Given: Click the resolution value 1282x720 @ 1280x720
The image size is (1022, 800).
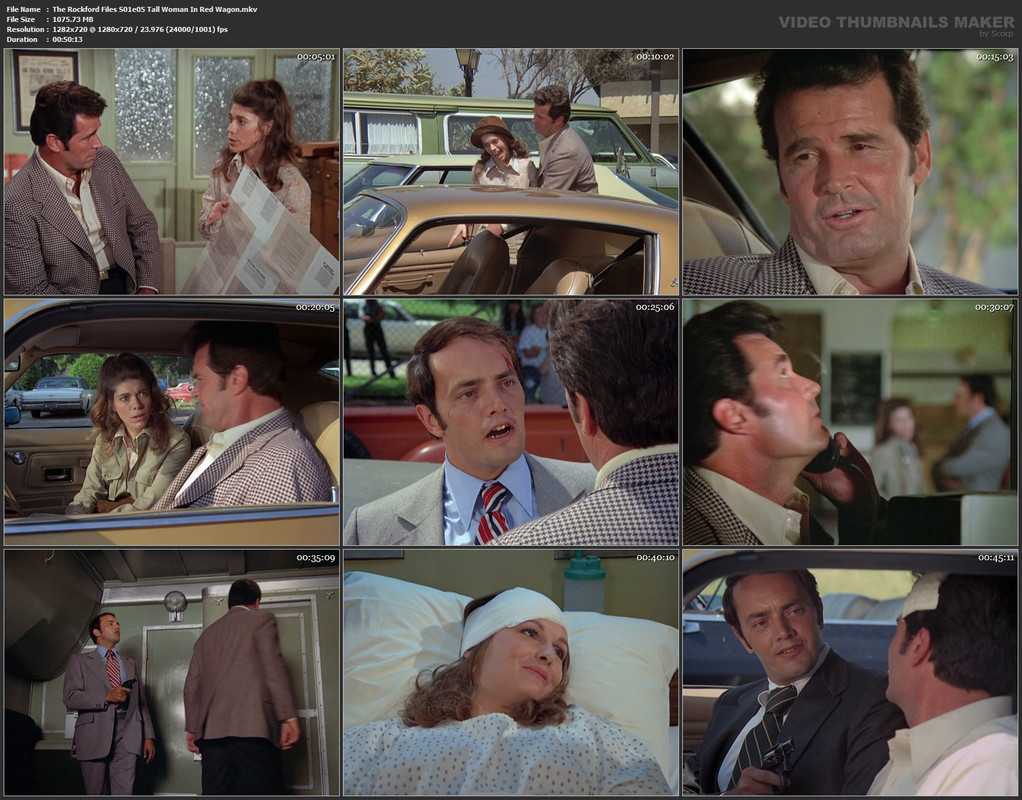Looking at the screenshot, I should point(95,29).
